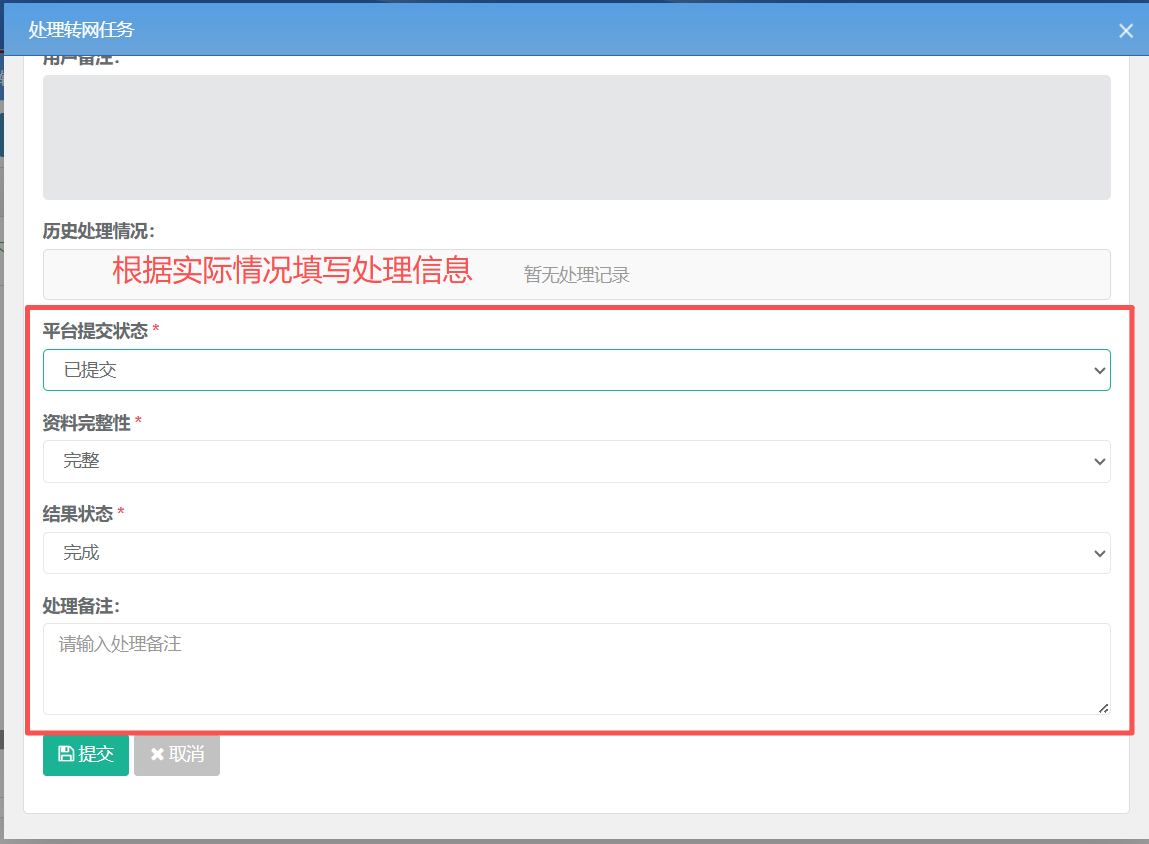Click the 处理转网任务 title bar text

coord(81,30)
